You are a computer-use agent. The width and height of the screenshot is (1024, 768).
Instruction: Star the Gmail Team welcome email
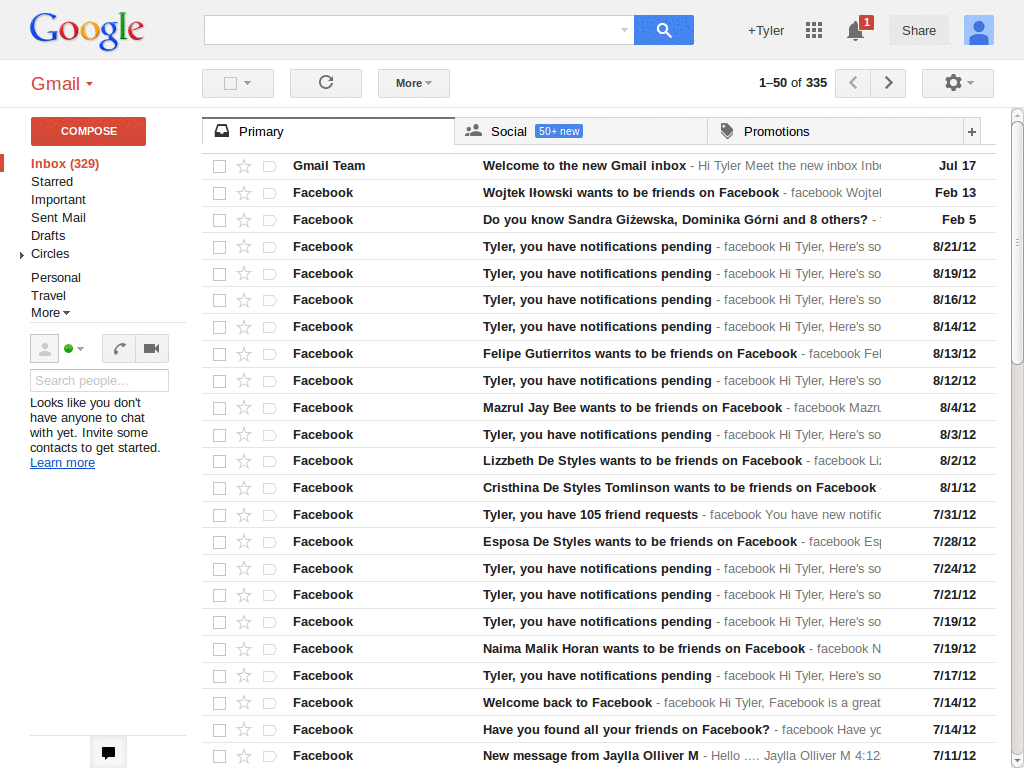tap(244, 167)
